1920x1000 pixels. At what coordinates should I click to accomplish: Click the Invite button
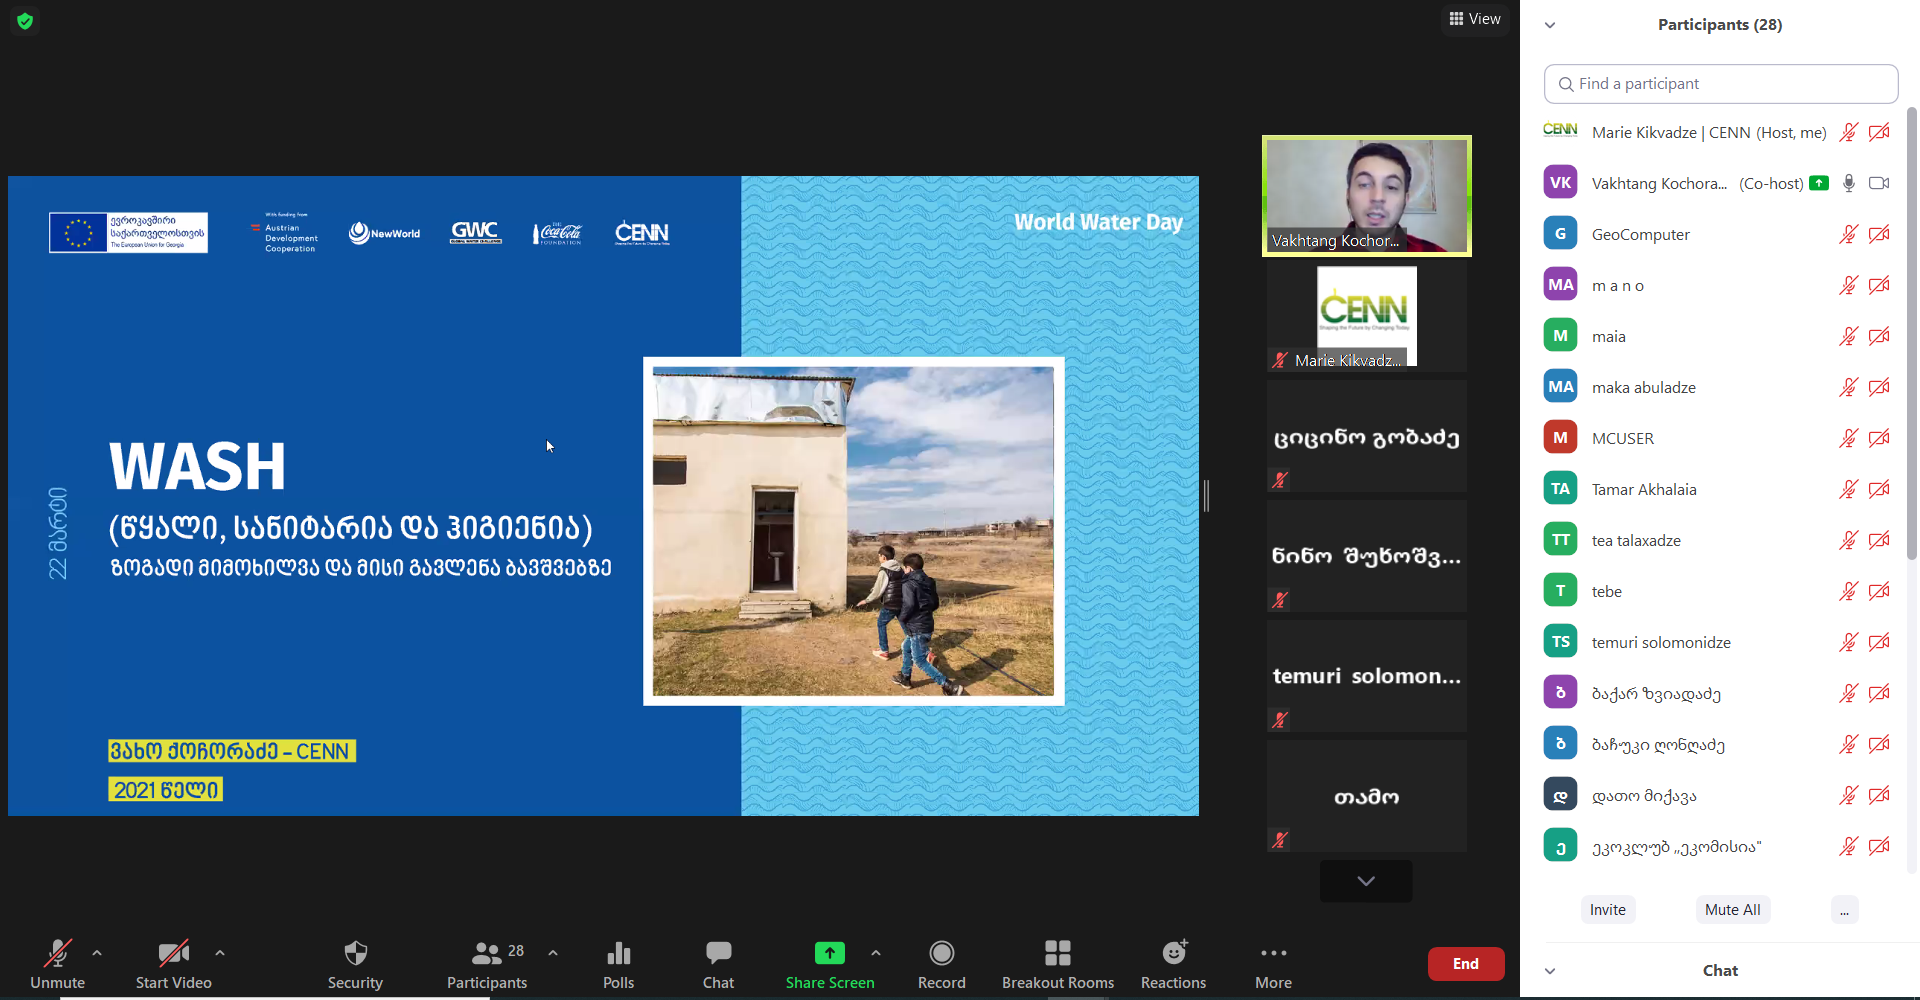click(x=1607, y=910)
